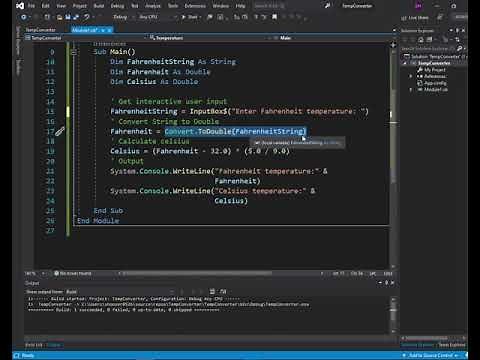The height and width of the screenshot is (360, 480).
Task: Open the Test menu
Action: (x=135, y=6)
